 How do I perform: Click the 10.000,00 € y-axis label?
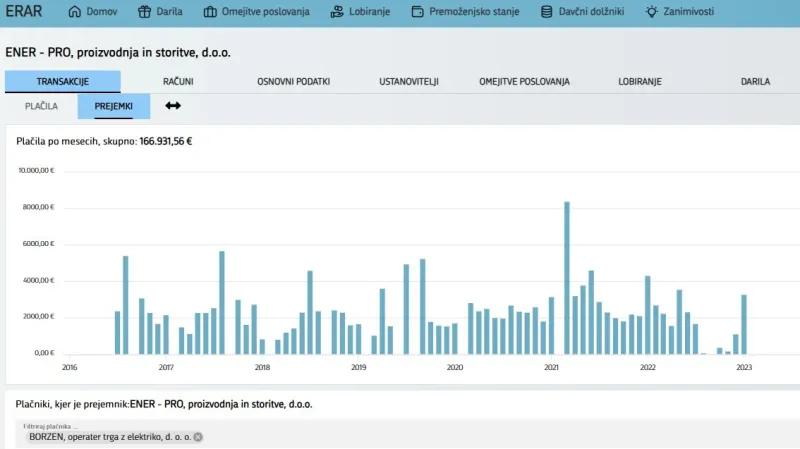pos(36,170)
